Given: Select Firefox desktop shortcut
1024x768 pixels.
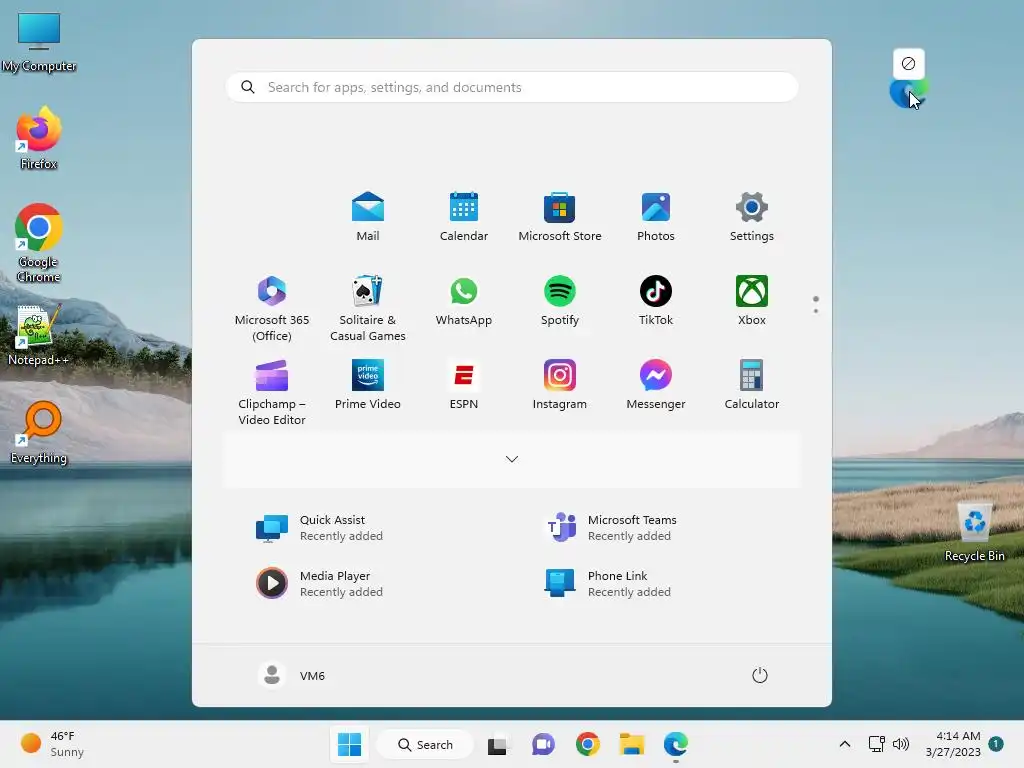Looking at the screenshot, I should (x=39, y=138).
